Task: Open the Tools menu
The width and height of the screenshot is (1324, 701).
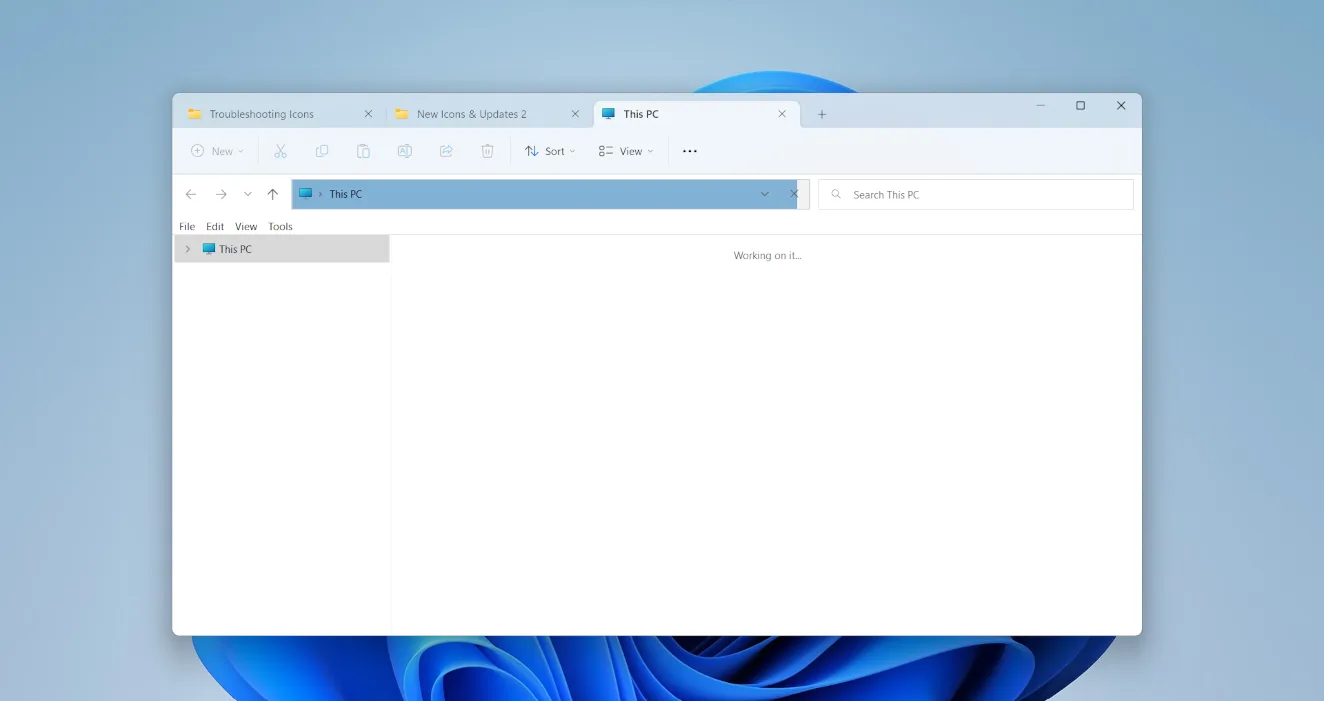Action: (280, 227)
